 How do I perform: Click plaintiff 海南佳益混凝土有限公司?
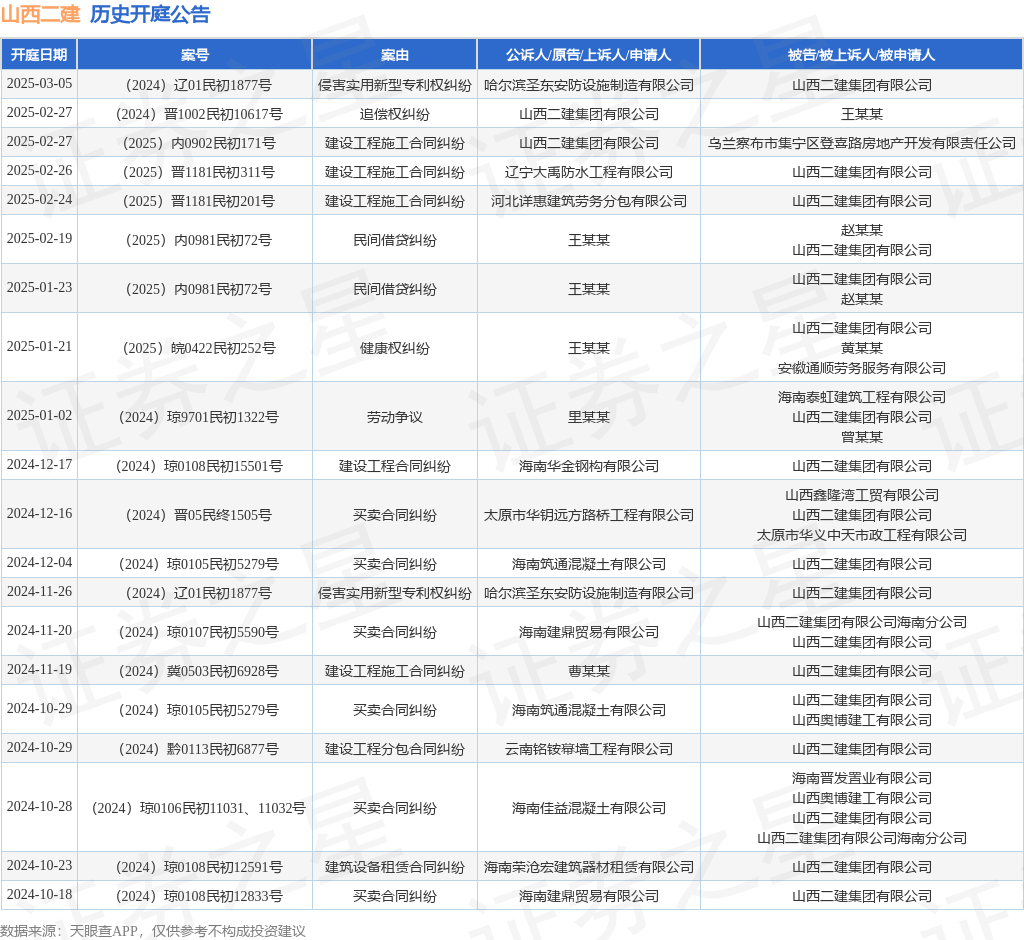tap(588, 808)
